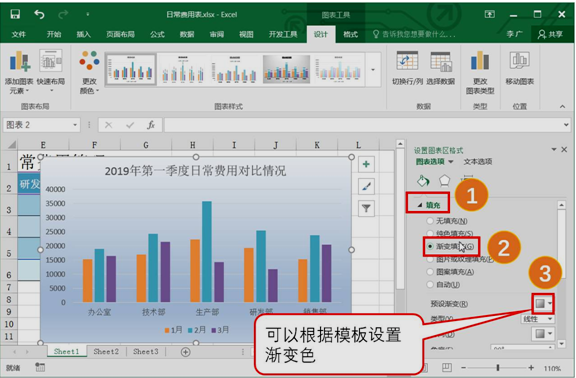
Task: Collapse the ribbon with the chevron
Action: pos(562,107)
